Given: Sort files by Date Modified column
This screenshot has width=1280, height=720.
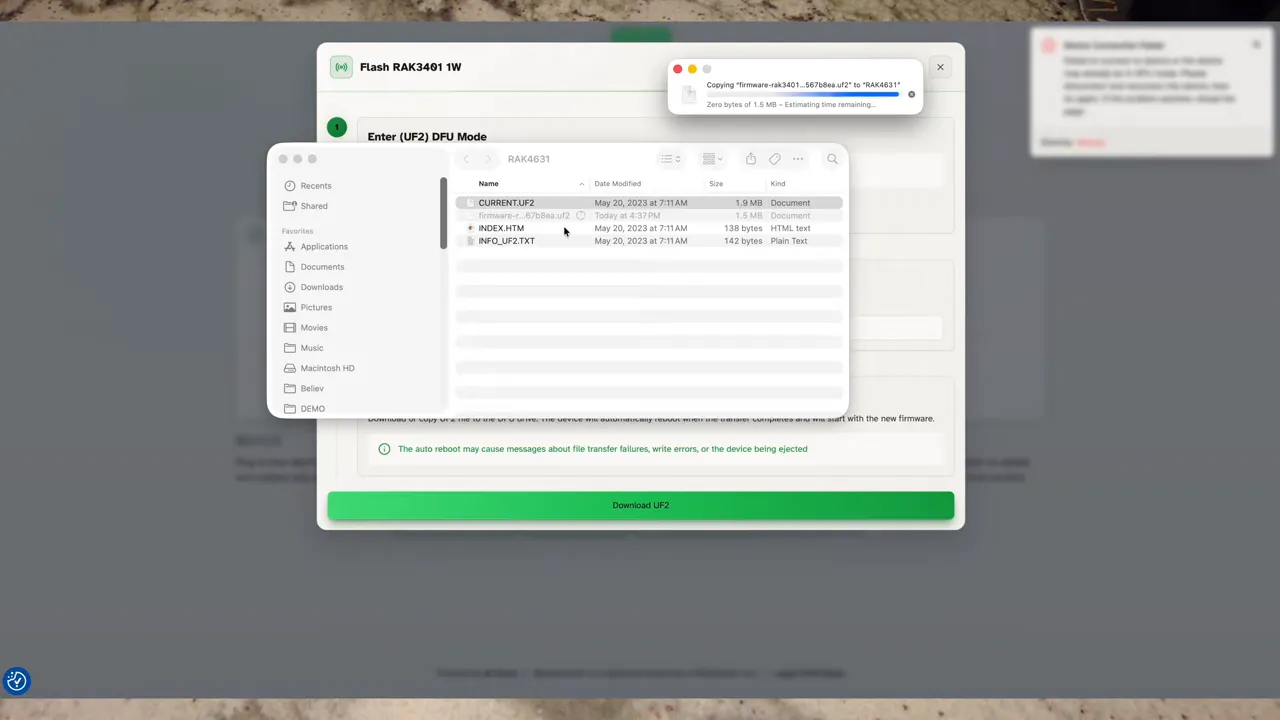Looking at the screenshot, I should [x=617, y=184].
